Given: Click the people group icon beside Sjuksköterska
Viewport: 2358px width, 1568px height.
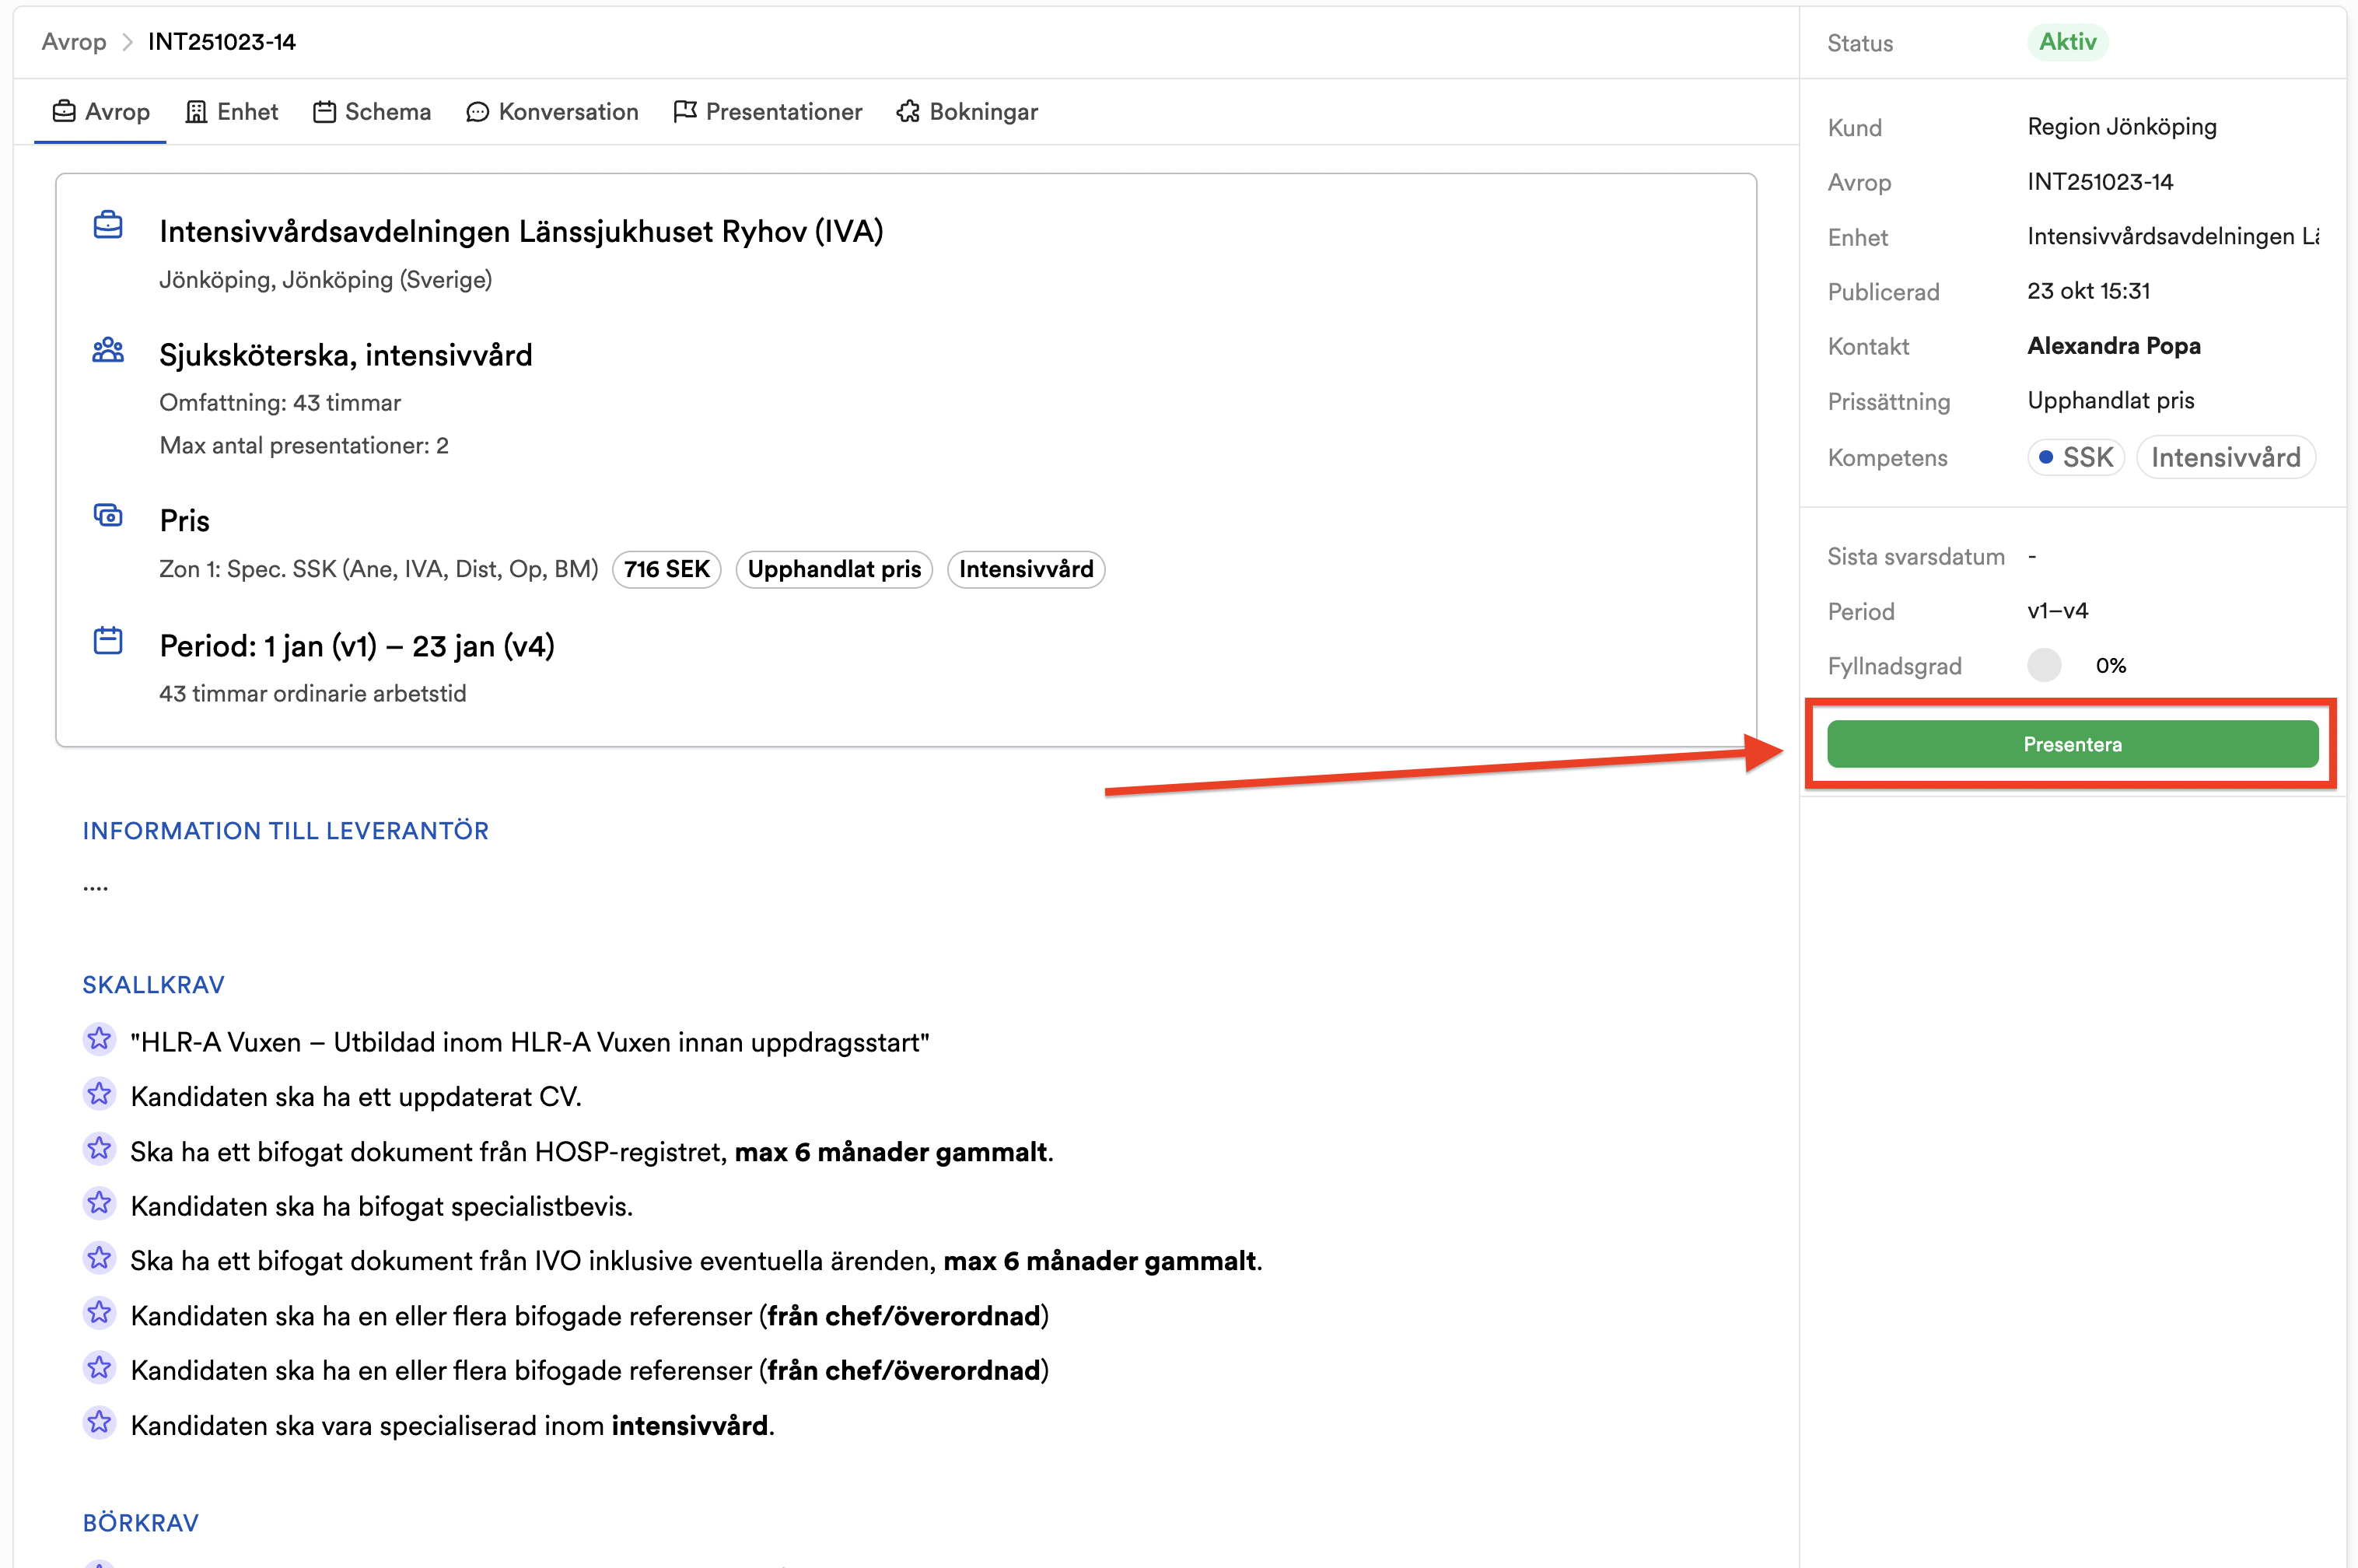Looking at the screenshot, I should [108, 350].
